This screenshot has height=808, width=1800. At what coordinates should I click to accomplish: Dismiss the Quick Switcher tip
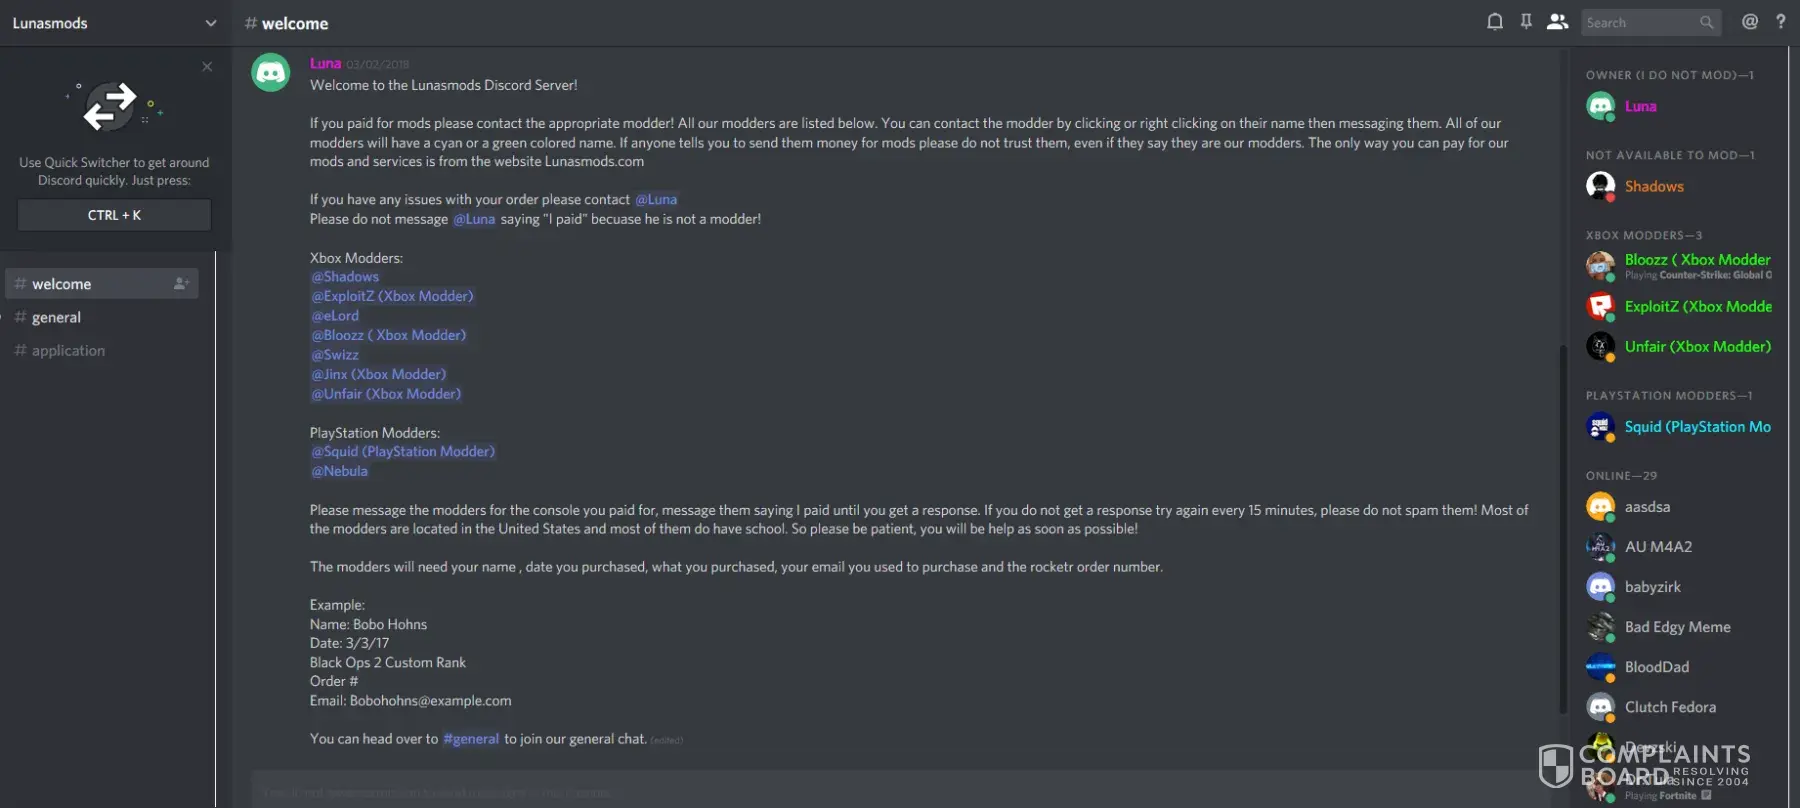[207, 67]
